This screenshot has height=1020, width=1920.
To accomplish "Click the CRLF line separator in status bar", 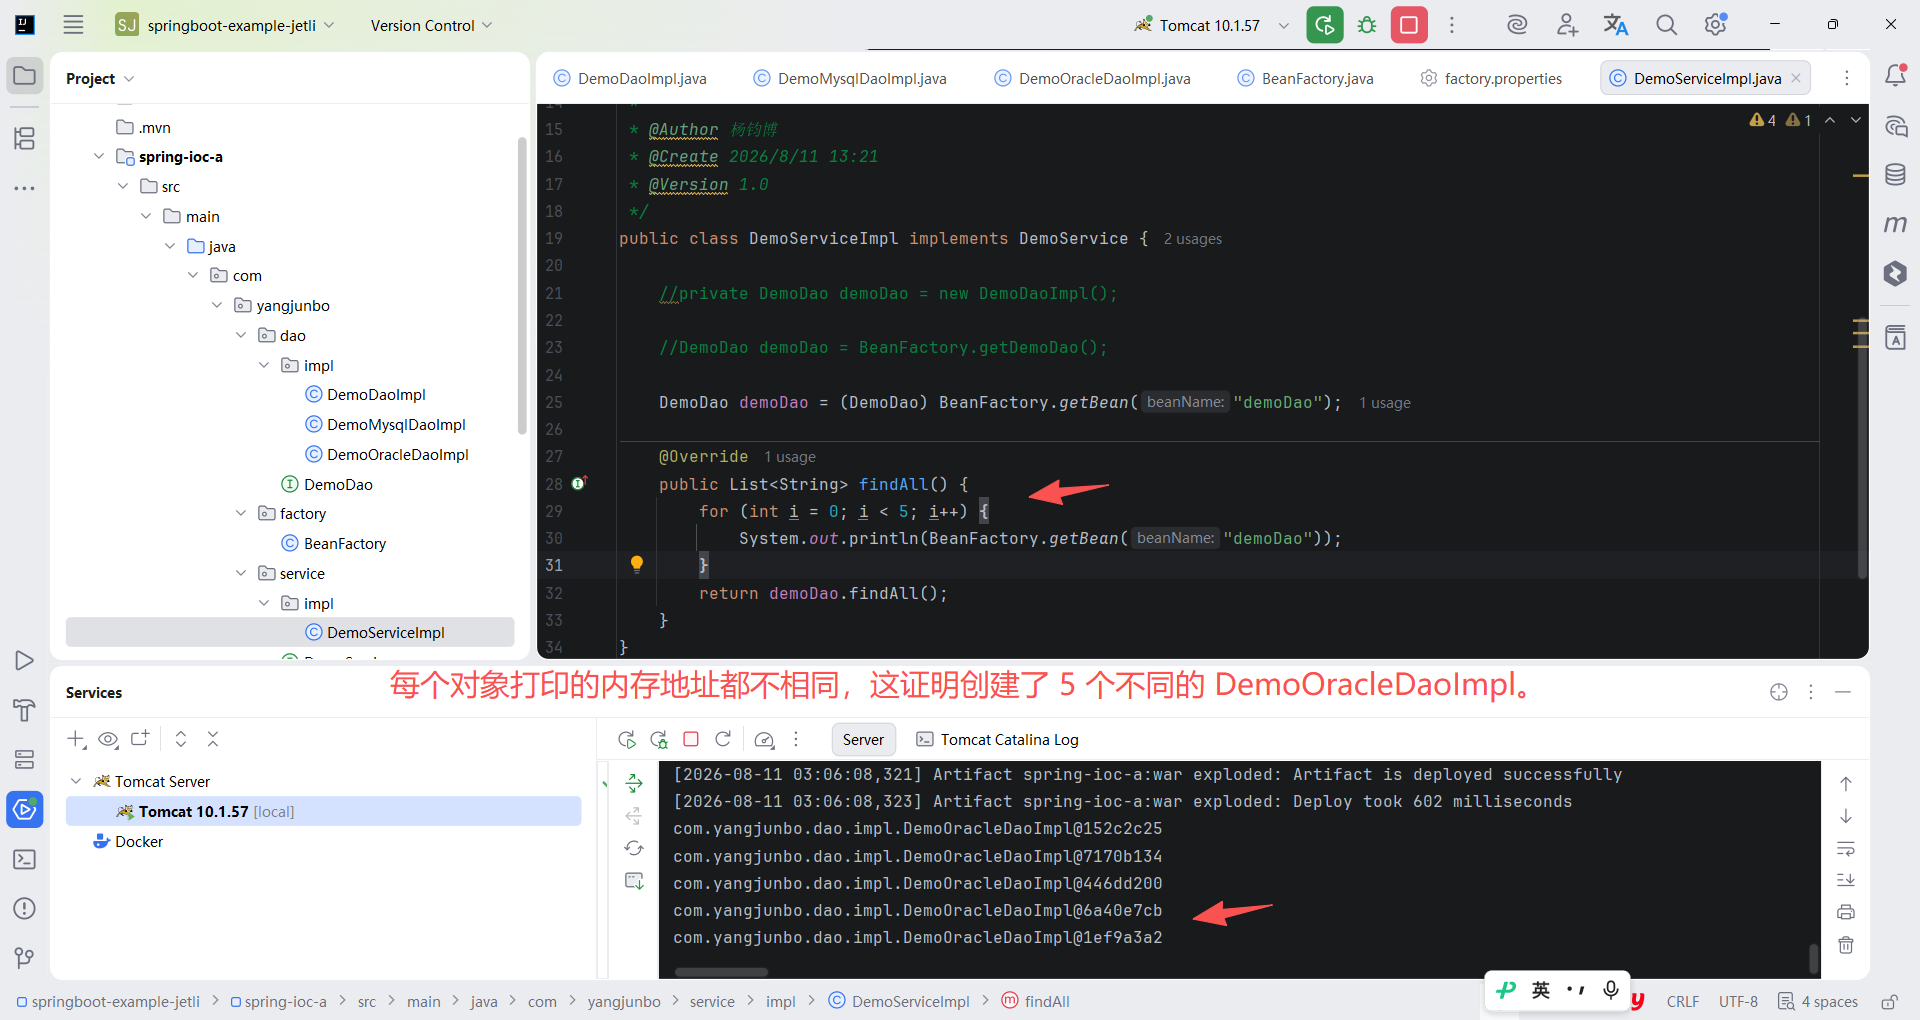I will point(1683,1001).
